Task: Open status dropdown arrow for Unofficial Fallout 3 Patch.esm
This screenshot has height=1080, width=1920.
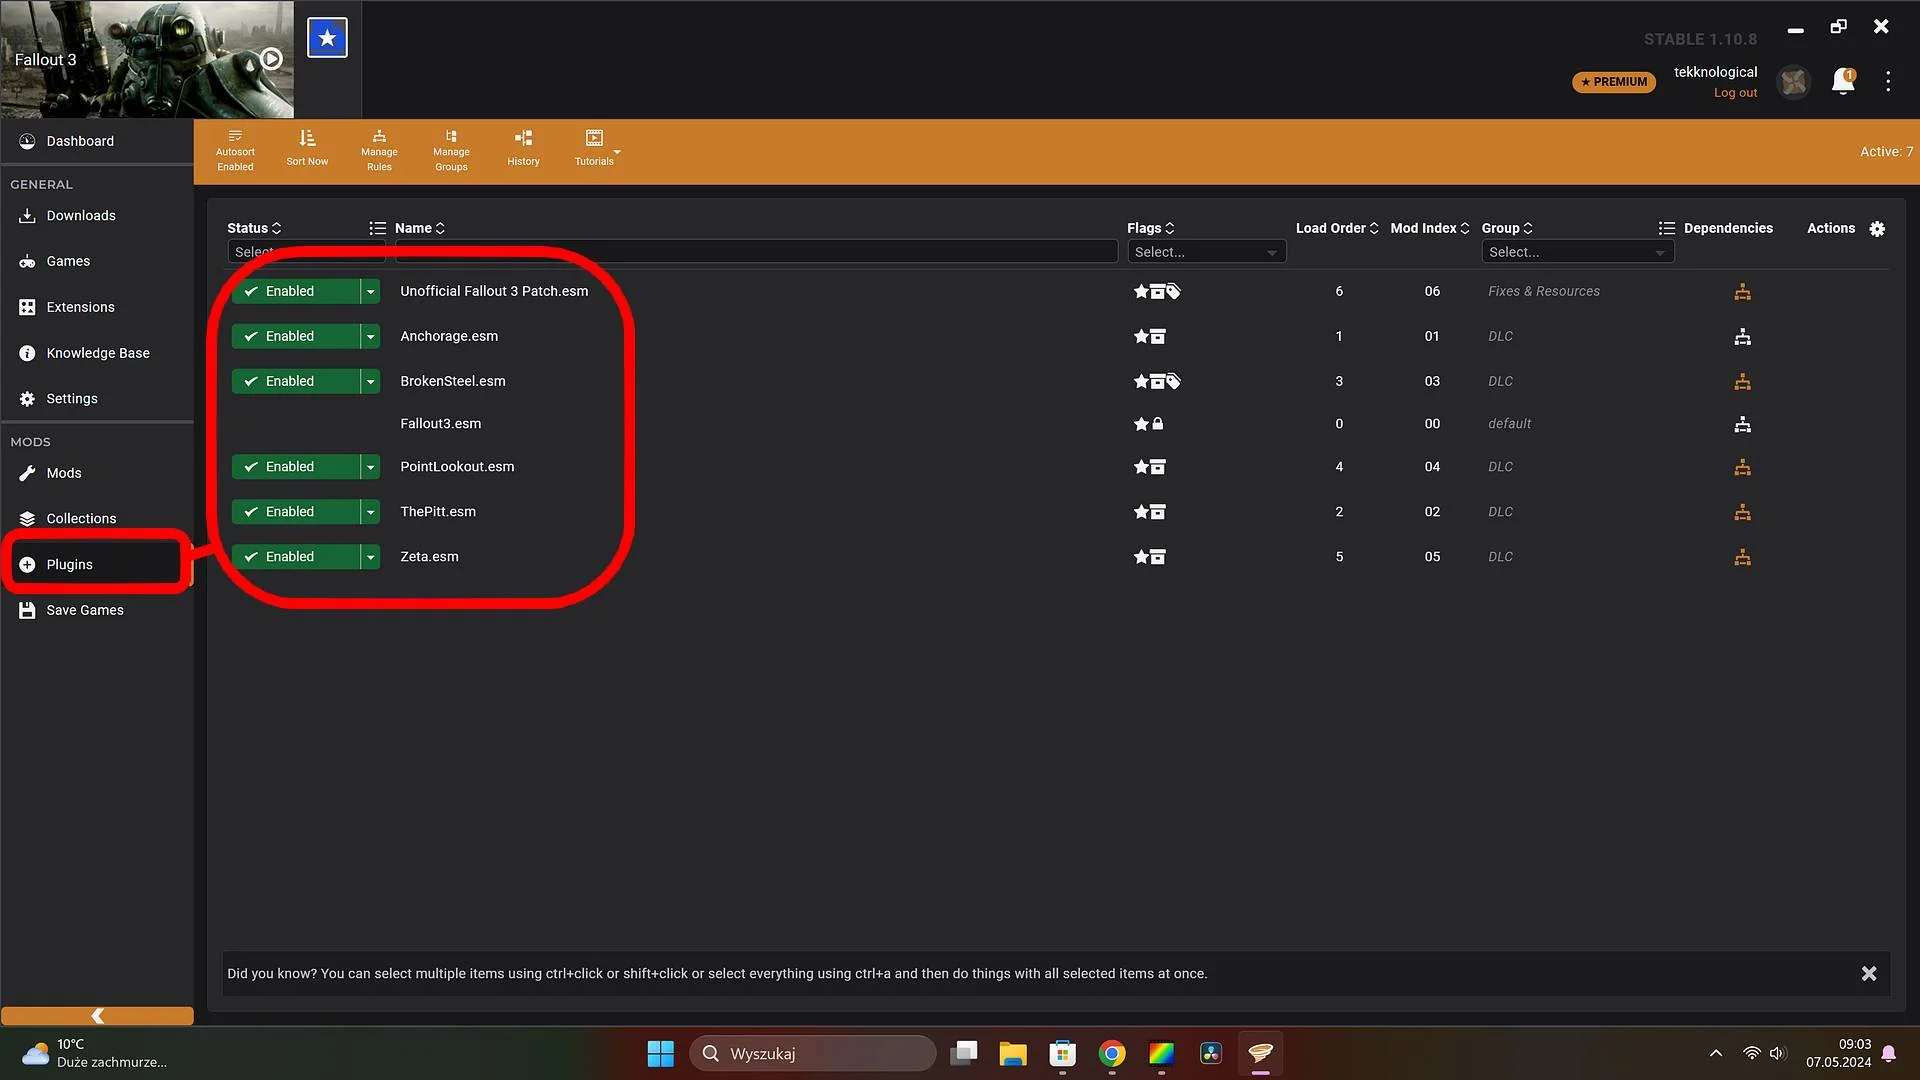Action: 371,291
